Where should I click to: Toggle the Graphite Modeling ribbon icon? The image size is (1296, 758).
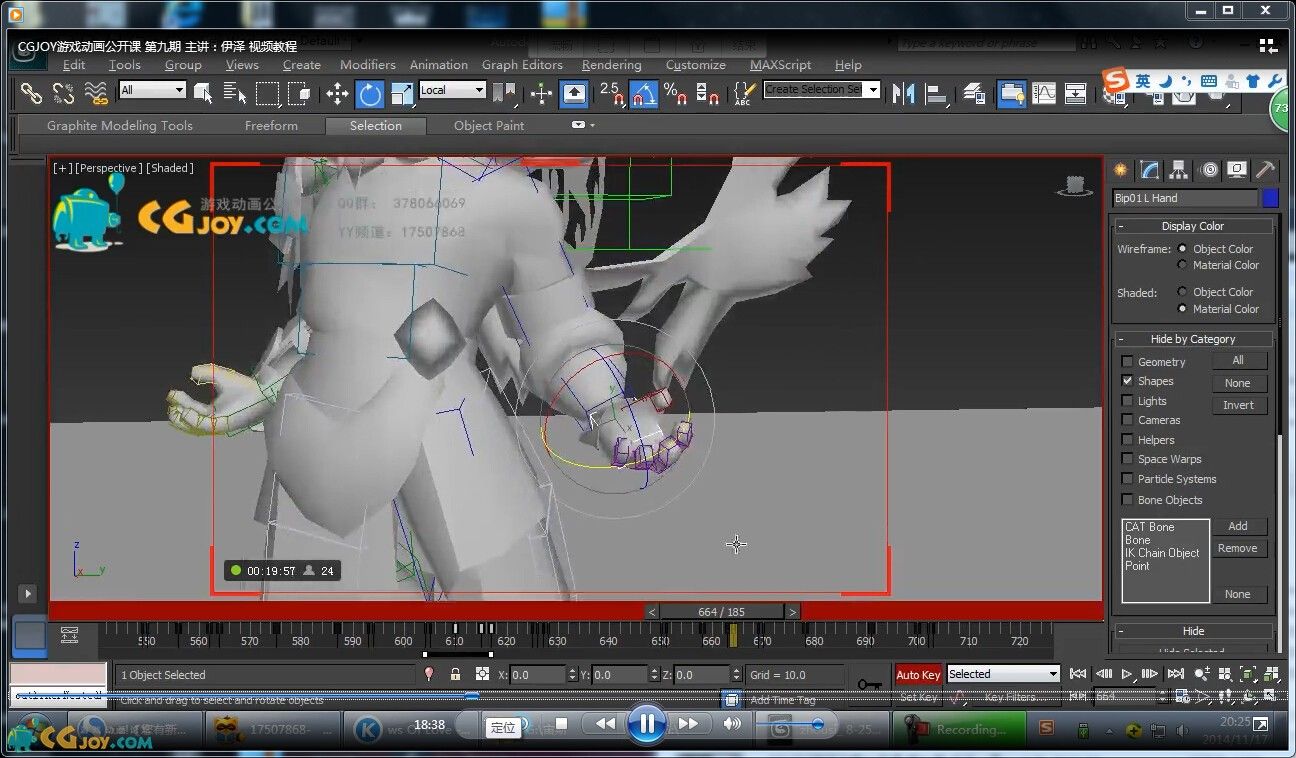click(x=1011, y=94)
